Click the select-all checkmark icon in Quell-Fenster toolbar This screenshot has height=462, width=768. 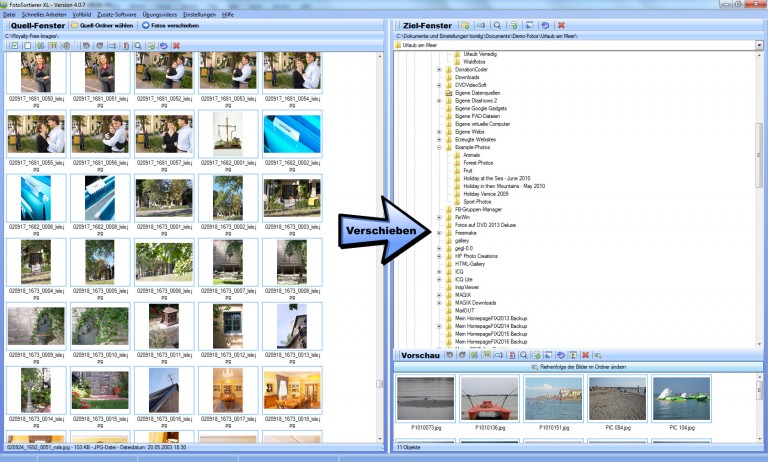pos(14,46)
